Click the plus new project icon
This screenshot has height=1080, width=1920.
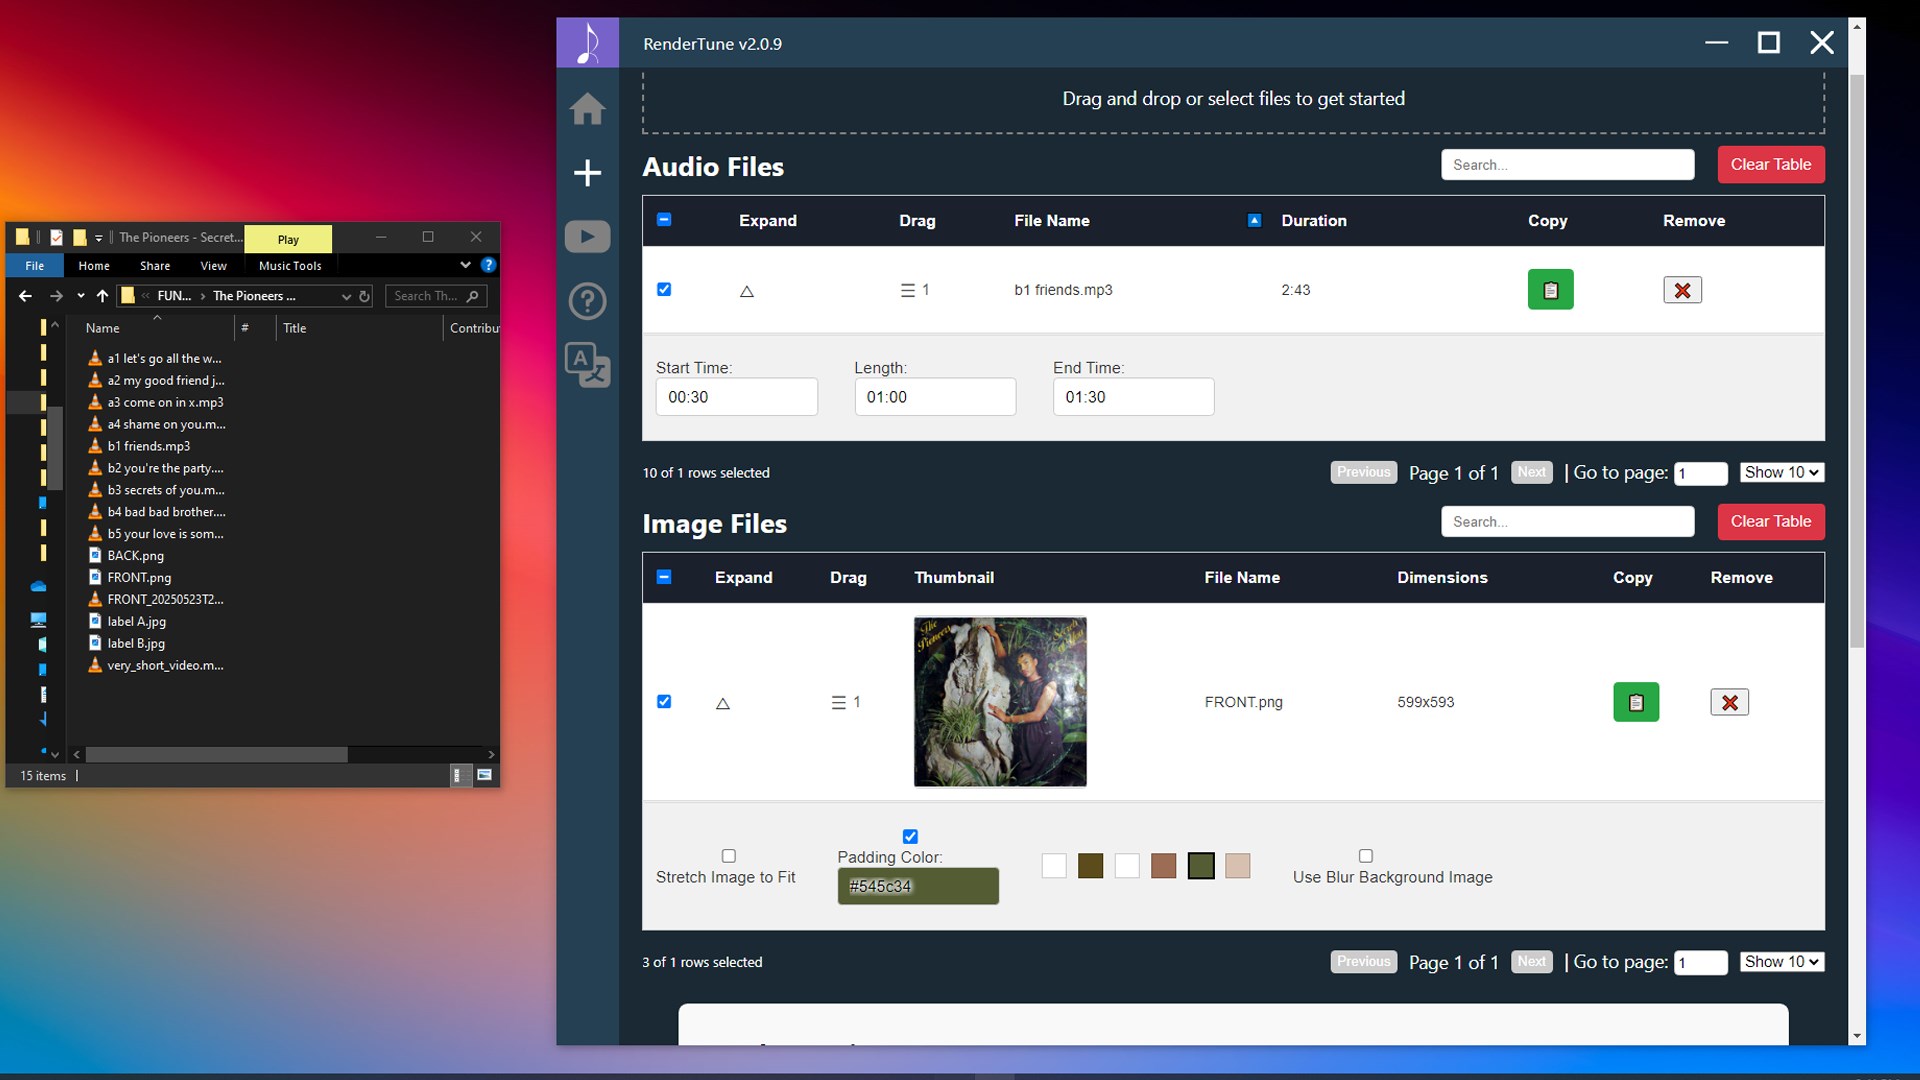pyautogui.click(x=587, y=173)
